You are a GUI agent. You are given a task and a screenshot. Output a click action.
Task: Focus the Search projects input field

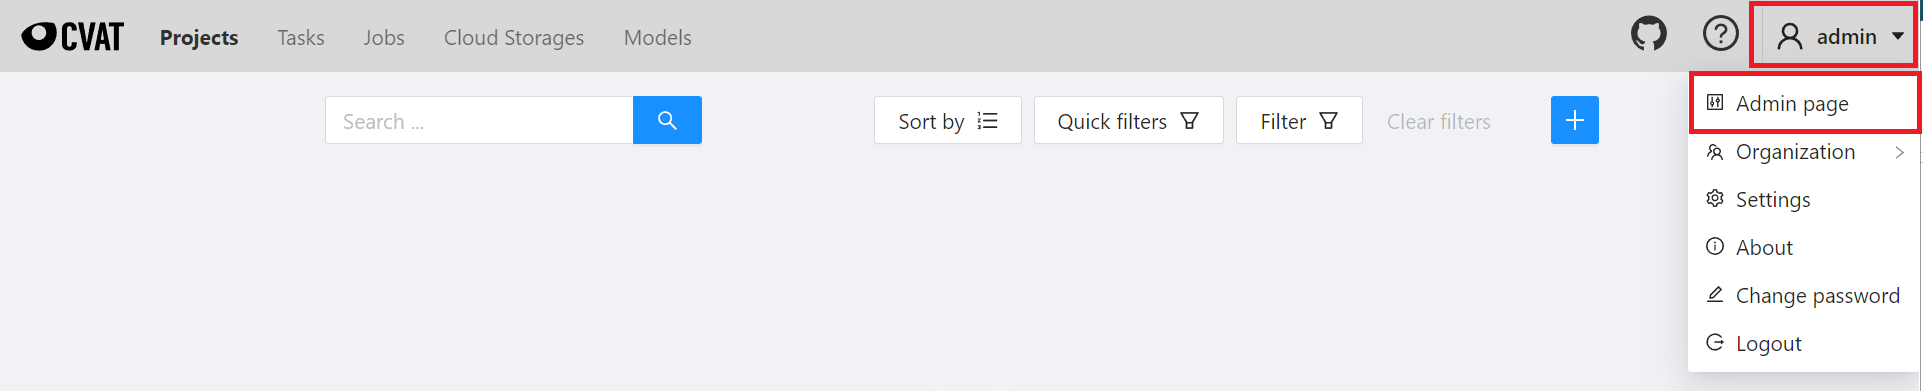[x=479, y=120]
